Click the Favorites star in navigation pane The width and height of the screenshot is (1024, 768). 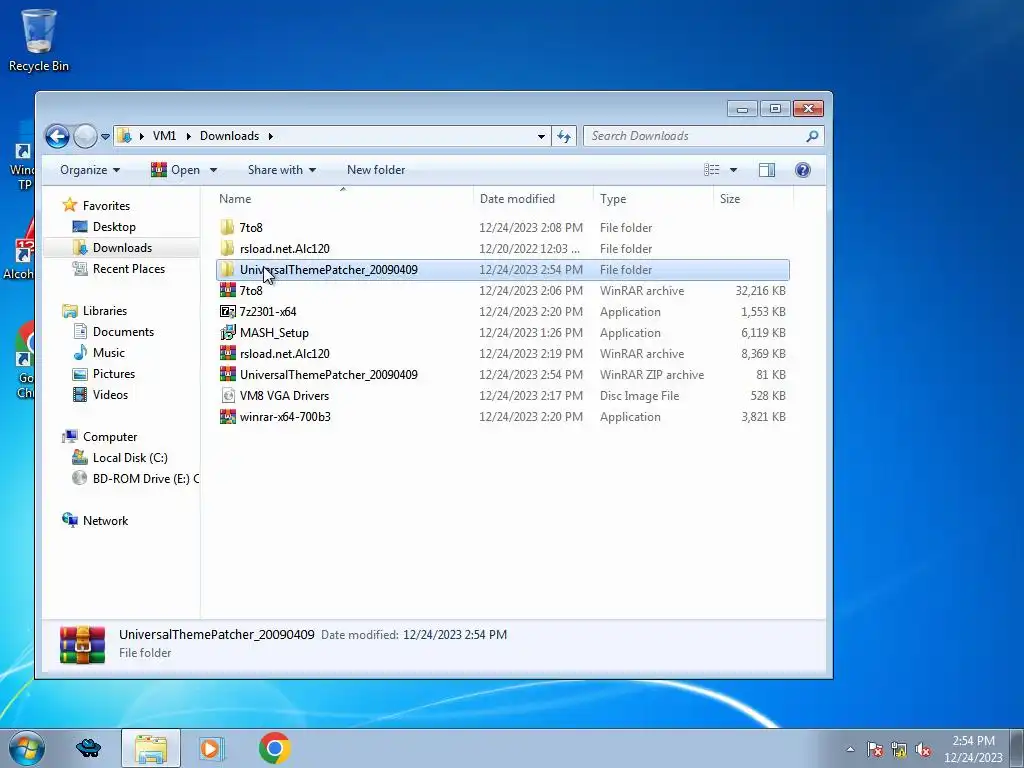point(69,205)
